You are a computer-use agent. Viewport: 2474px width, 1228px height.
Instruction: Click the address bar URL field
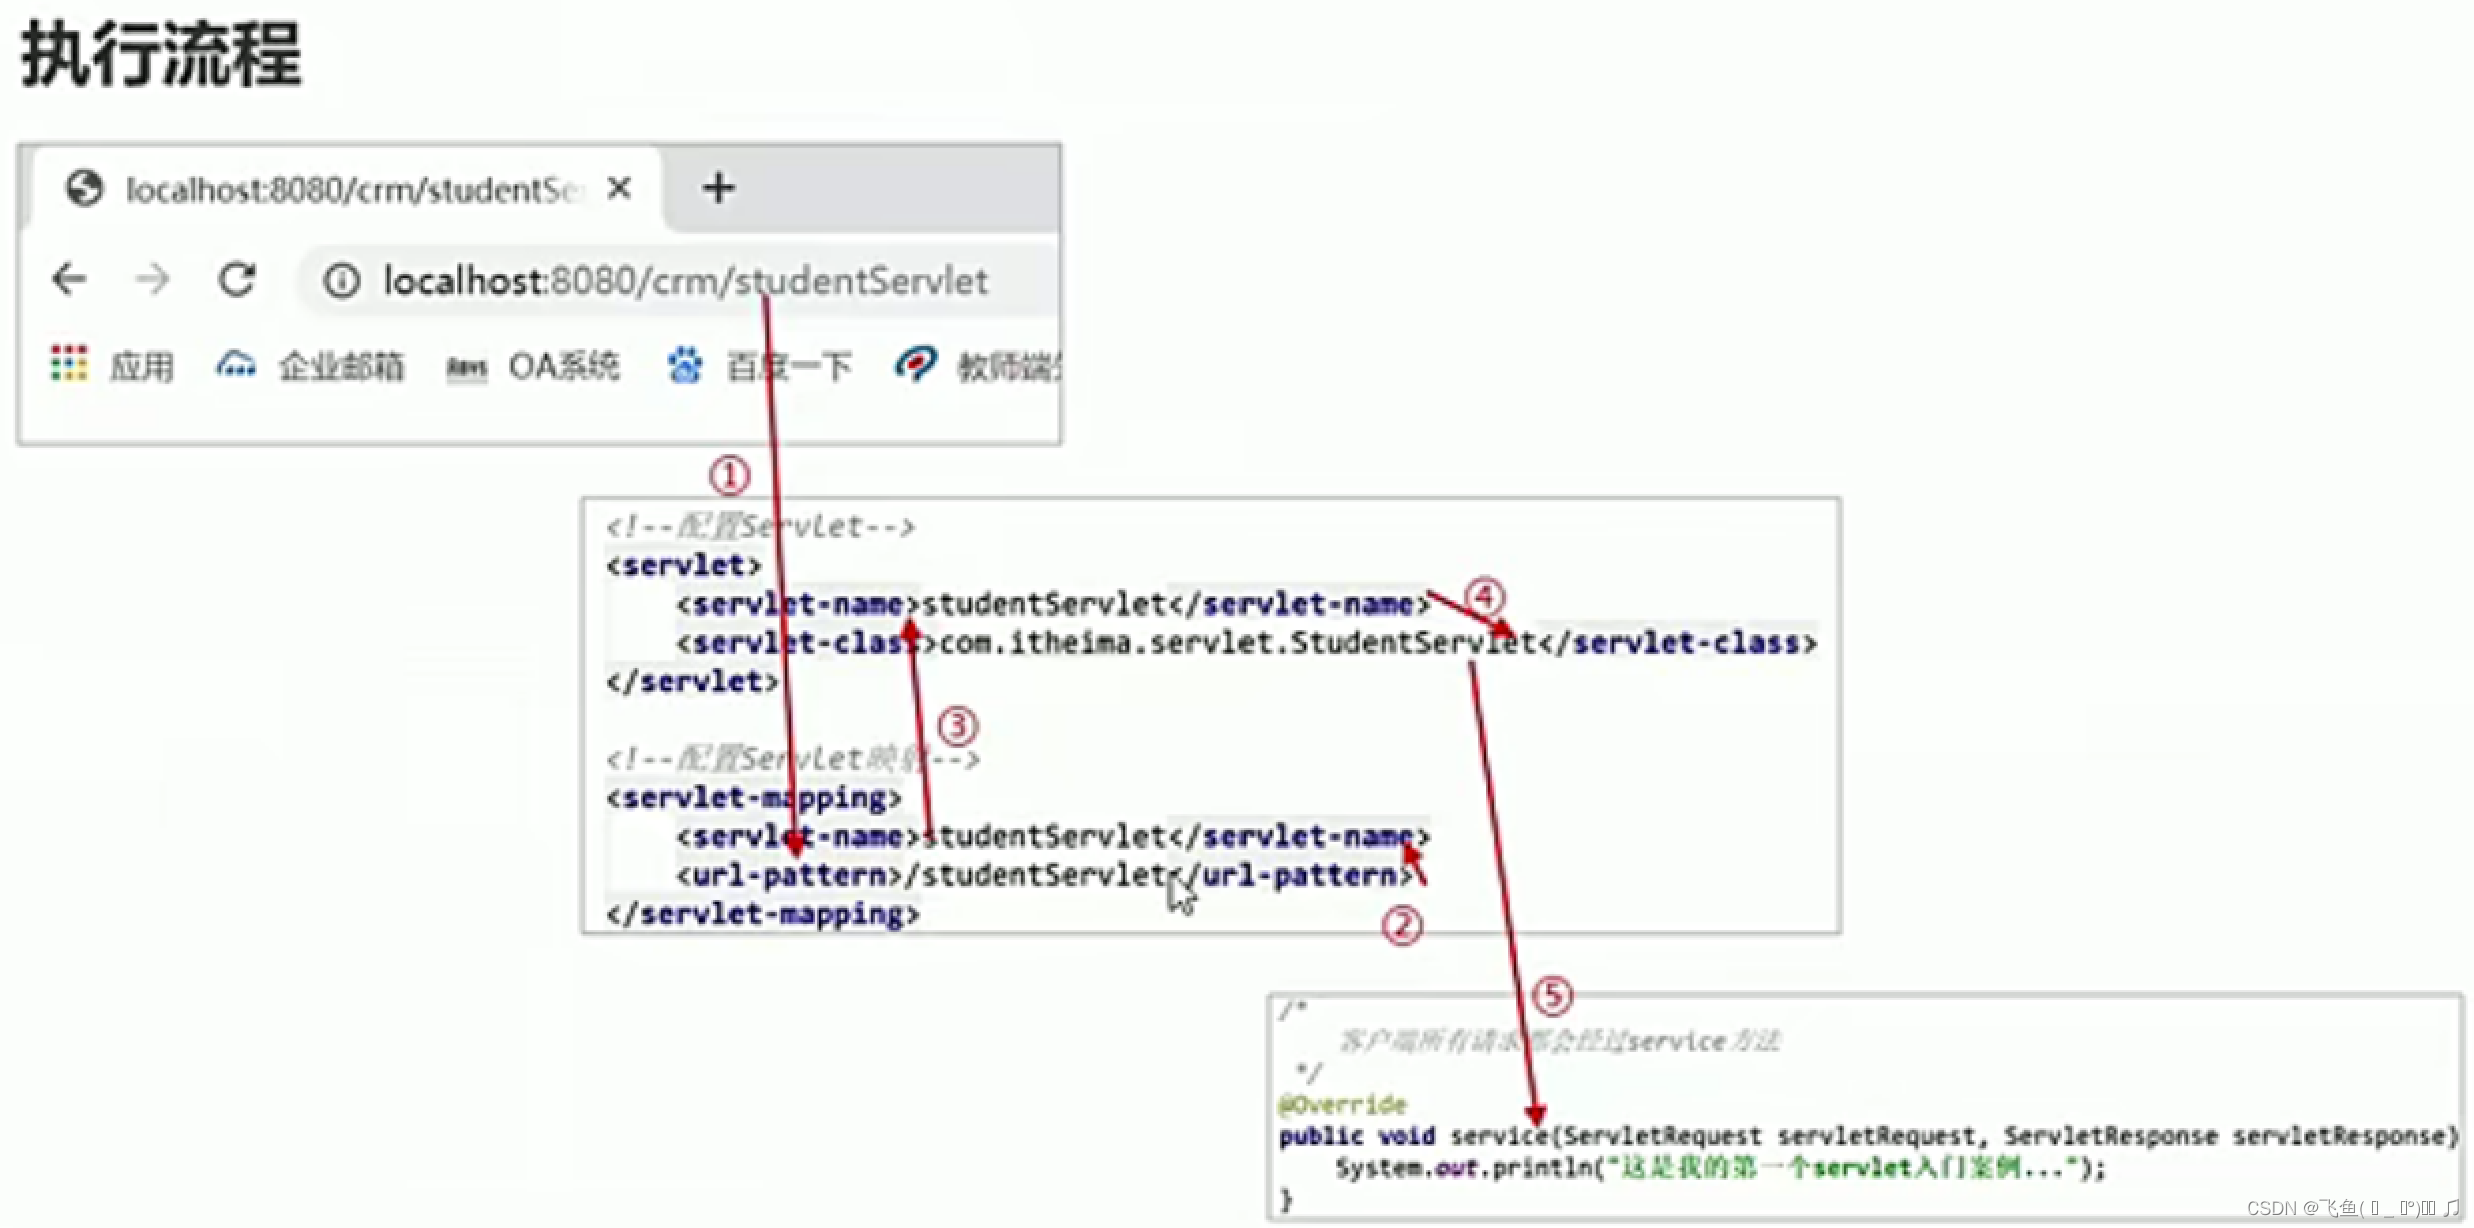point(686,281)
